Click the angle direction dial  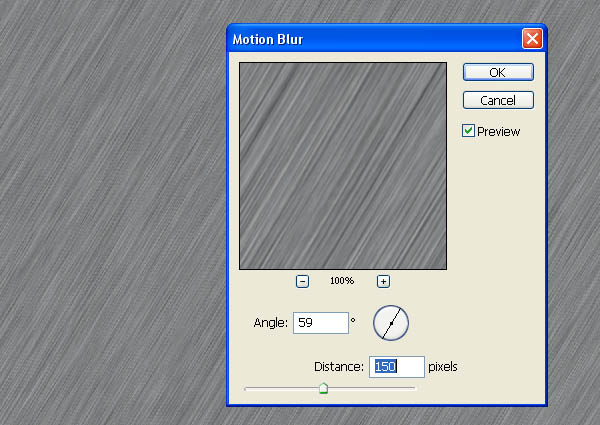click(x=391, y=323)
